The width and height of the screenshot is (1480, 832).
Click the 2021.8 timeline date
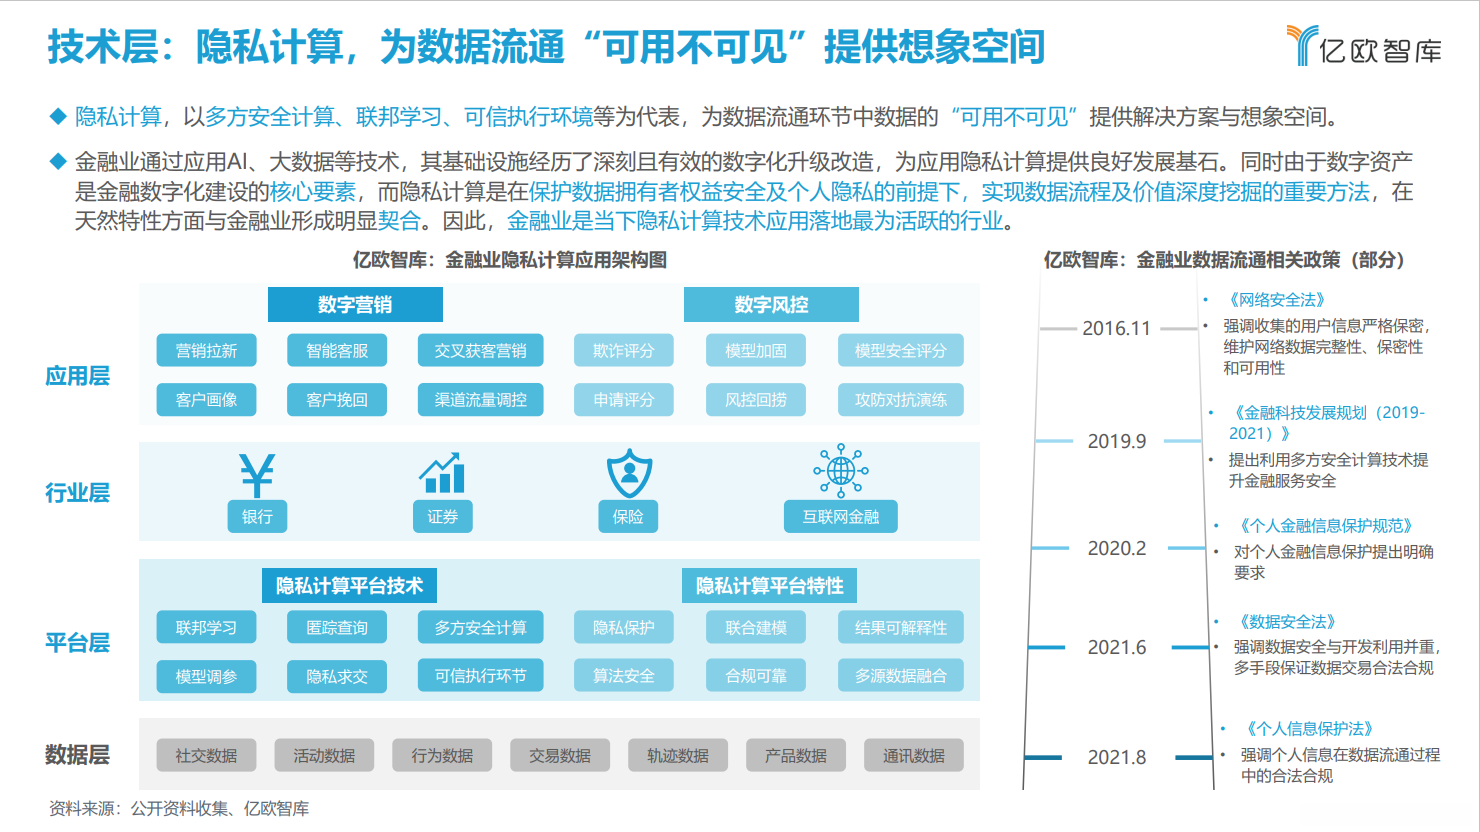[1117, 757]
